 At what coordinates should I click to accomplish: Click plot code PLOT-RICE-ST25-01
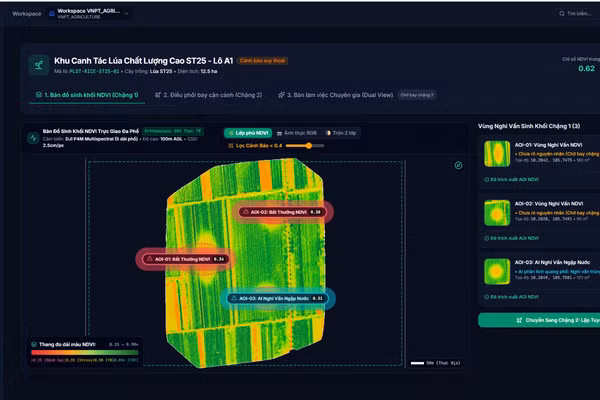pyautogui.click(x=94, y=72)
